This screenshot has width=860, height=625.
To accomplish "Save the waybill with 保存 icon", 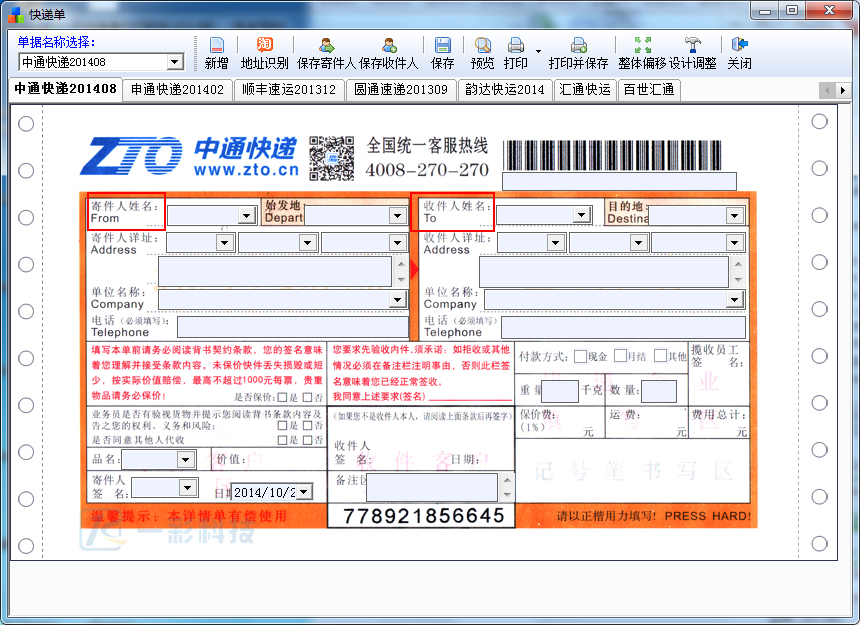I will (x=443, y=54).
